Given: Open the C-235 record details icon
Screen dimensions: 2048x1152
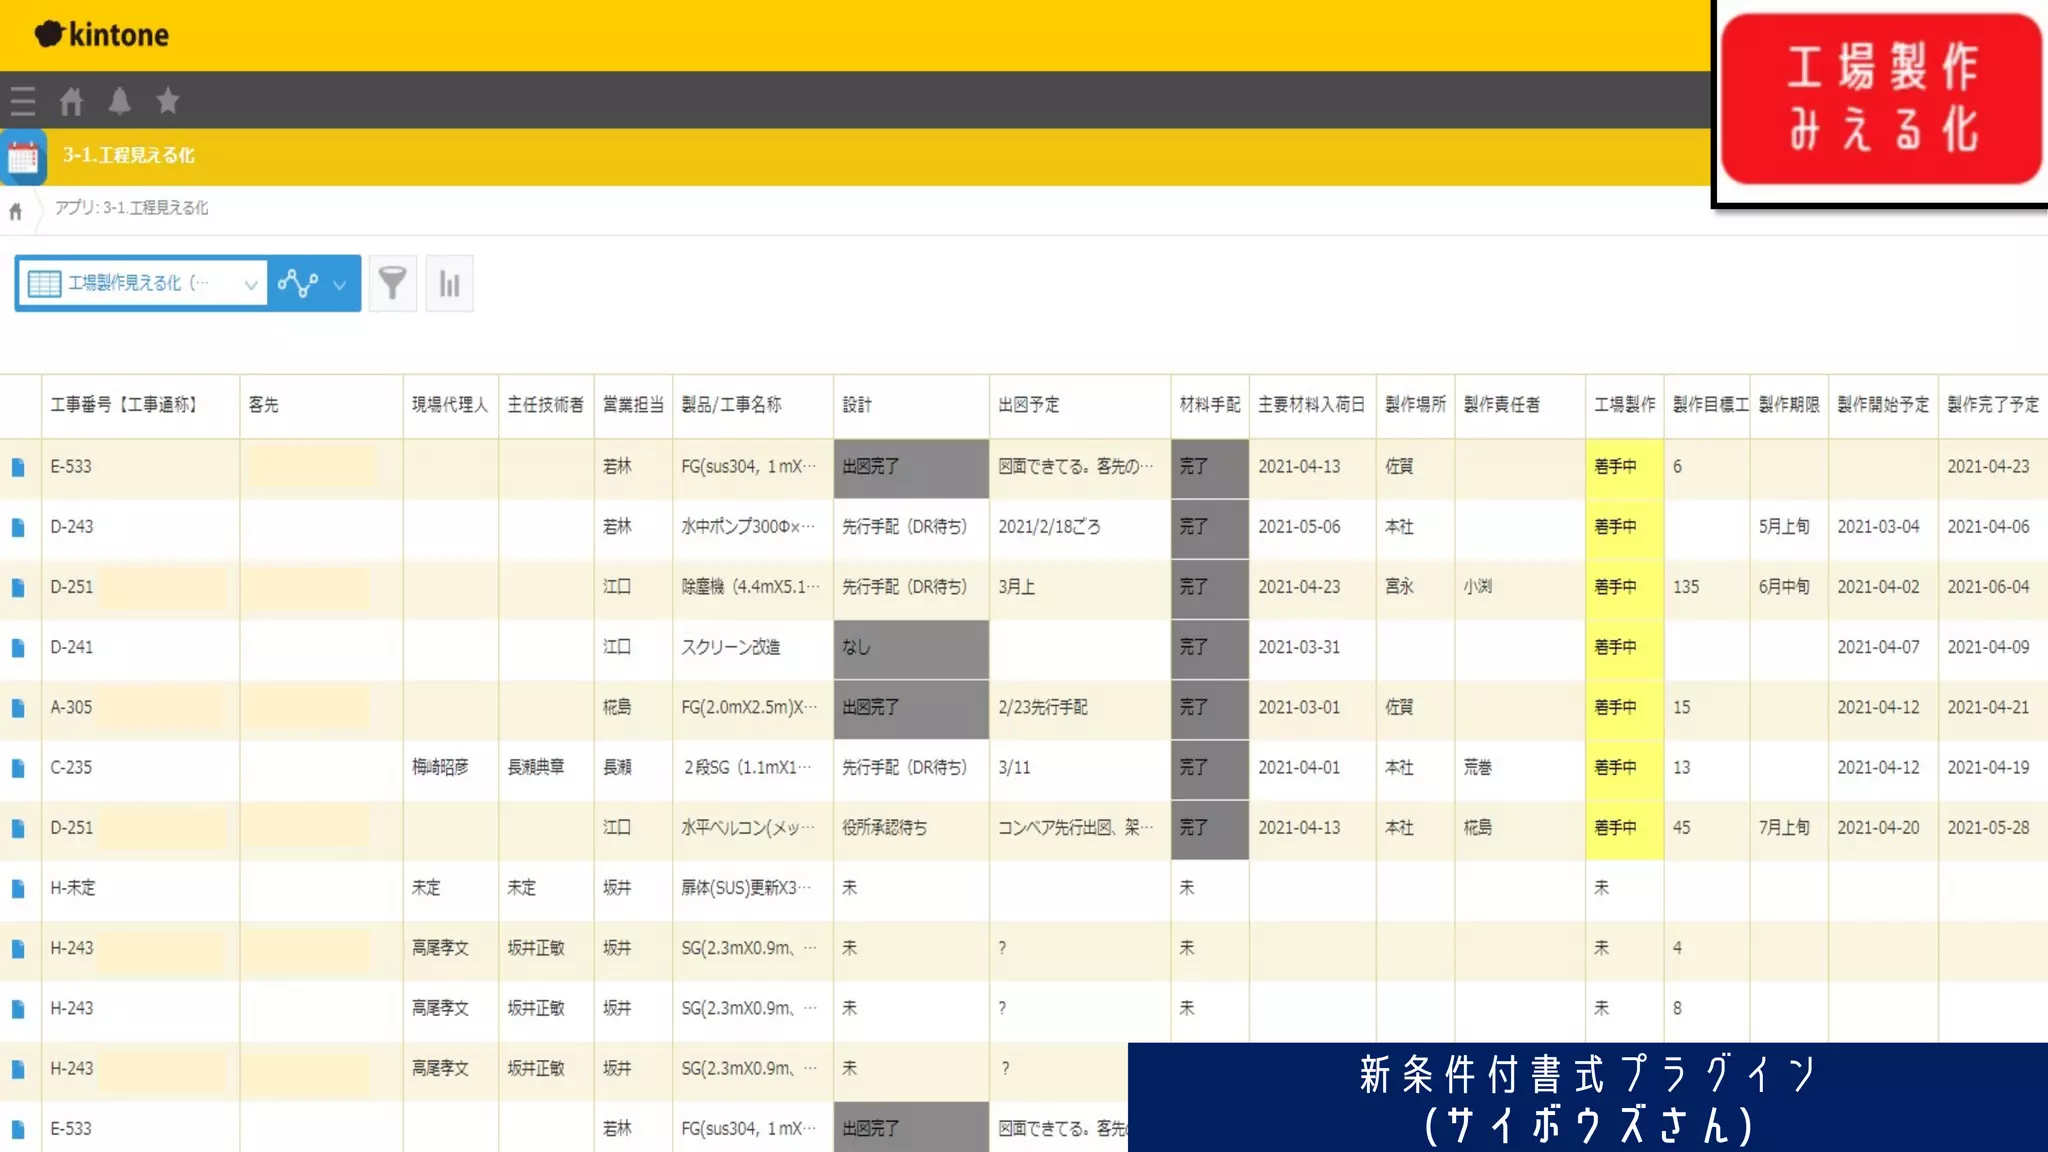Looking at the screenshot, I should 18,768.
